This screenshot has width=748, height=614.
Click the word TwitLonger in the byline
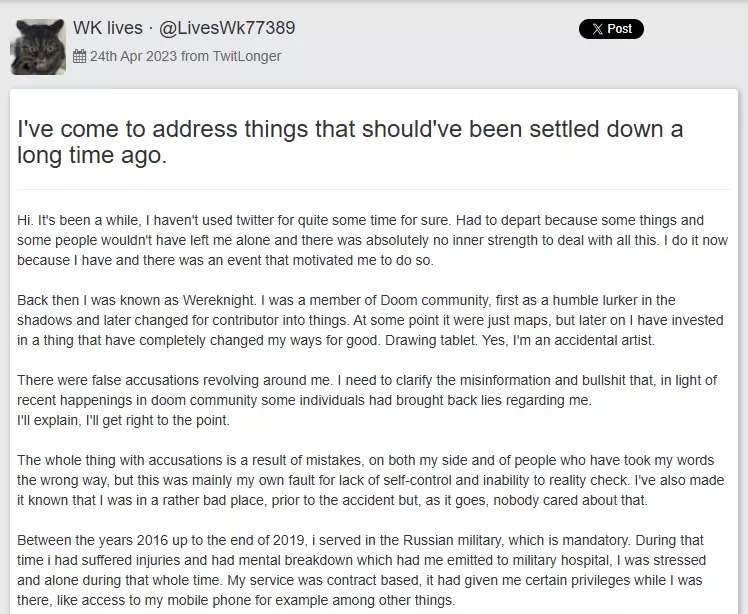coord(247,57)
